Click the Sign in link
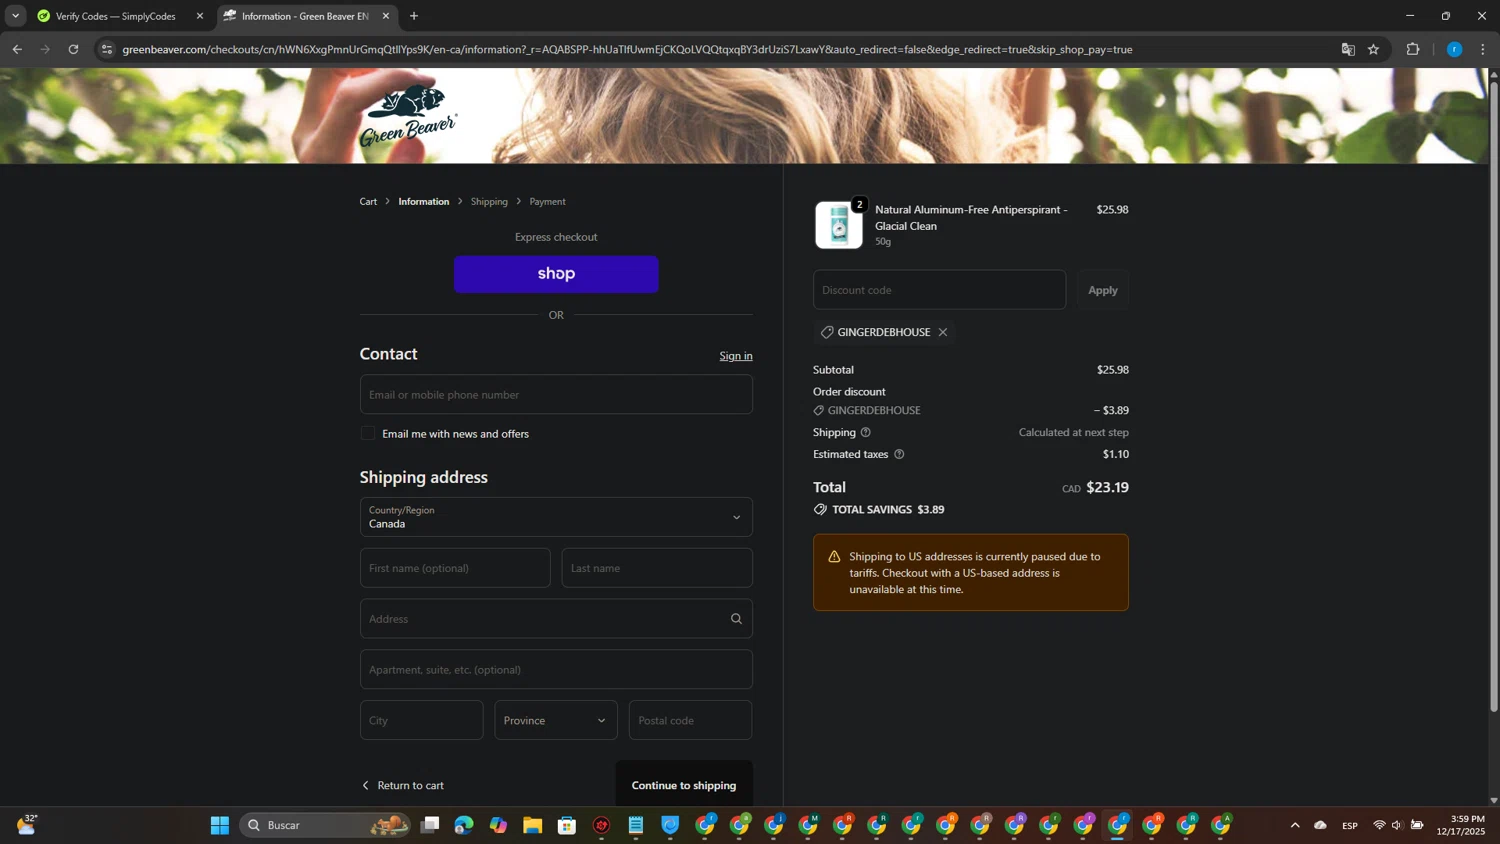This screenshot has width=1500, height=844. tap(736, 356)
